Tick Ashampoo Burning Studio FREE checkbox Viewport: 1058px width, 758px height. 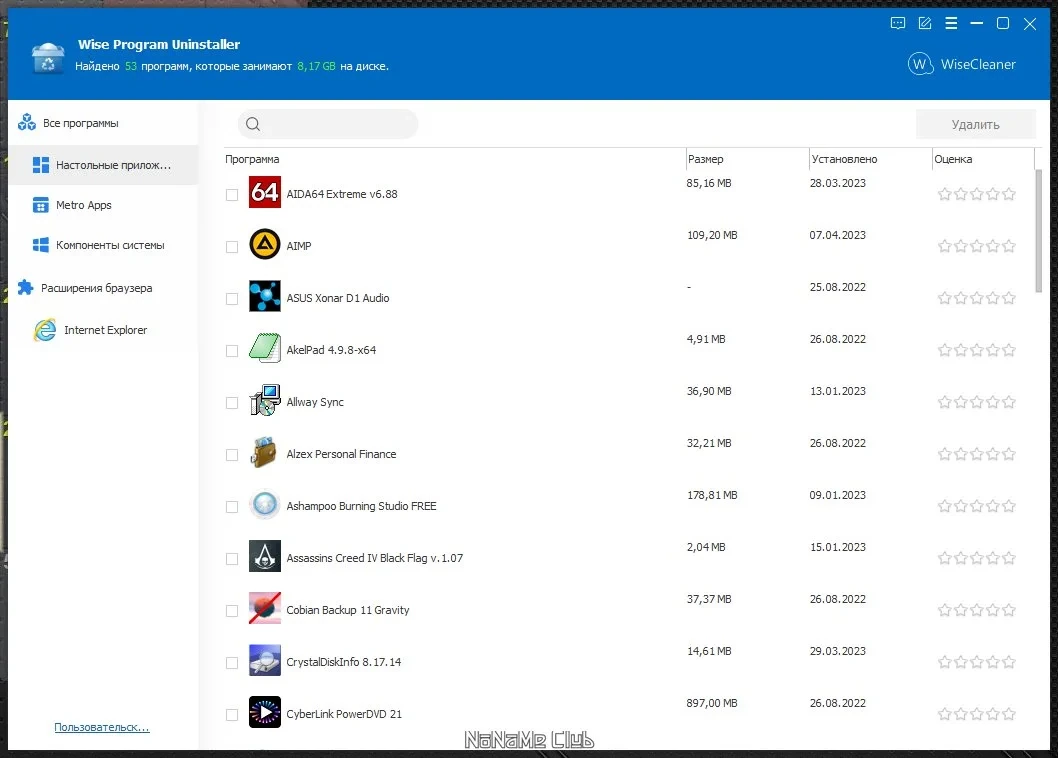click(232, 507)
